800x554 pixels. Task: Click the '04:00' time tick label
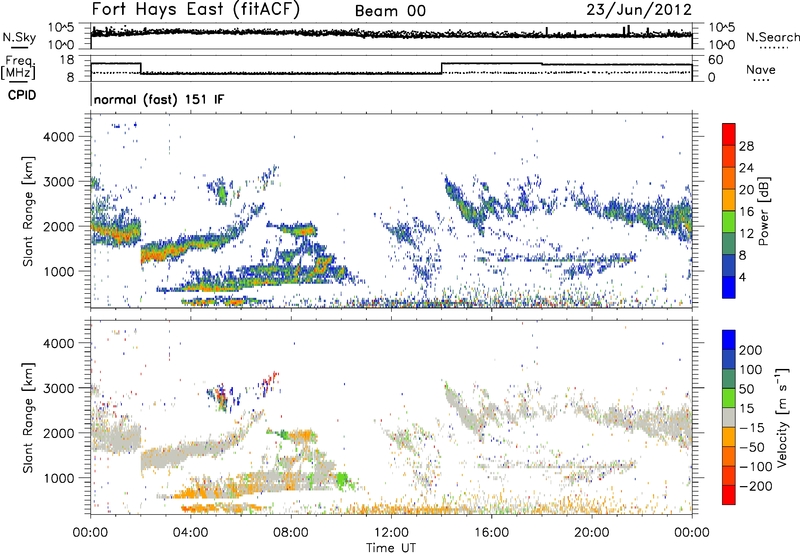(x=191, y=533)
